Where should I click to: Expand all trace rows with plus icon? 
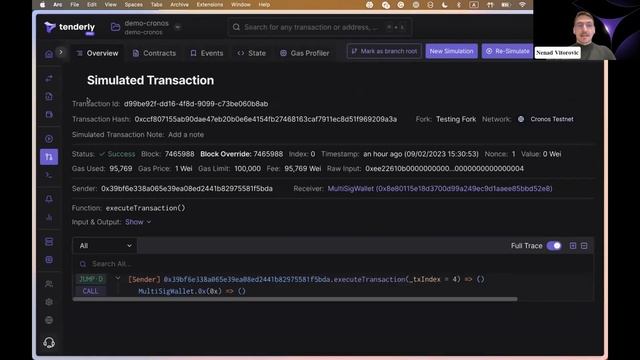coord(573,246)
